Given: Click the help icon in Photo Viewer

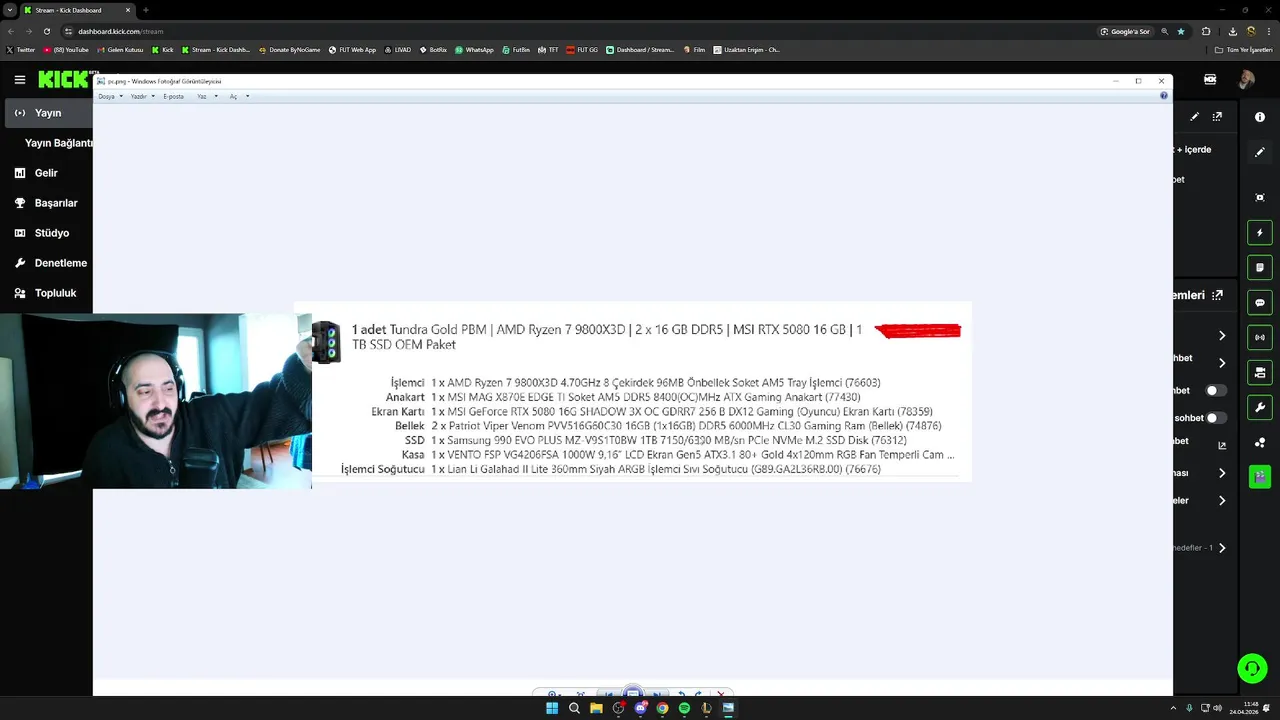Looking at the screenshot, I should click(x=1164, y=96).
